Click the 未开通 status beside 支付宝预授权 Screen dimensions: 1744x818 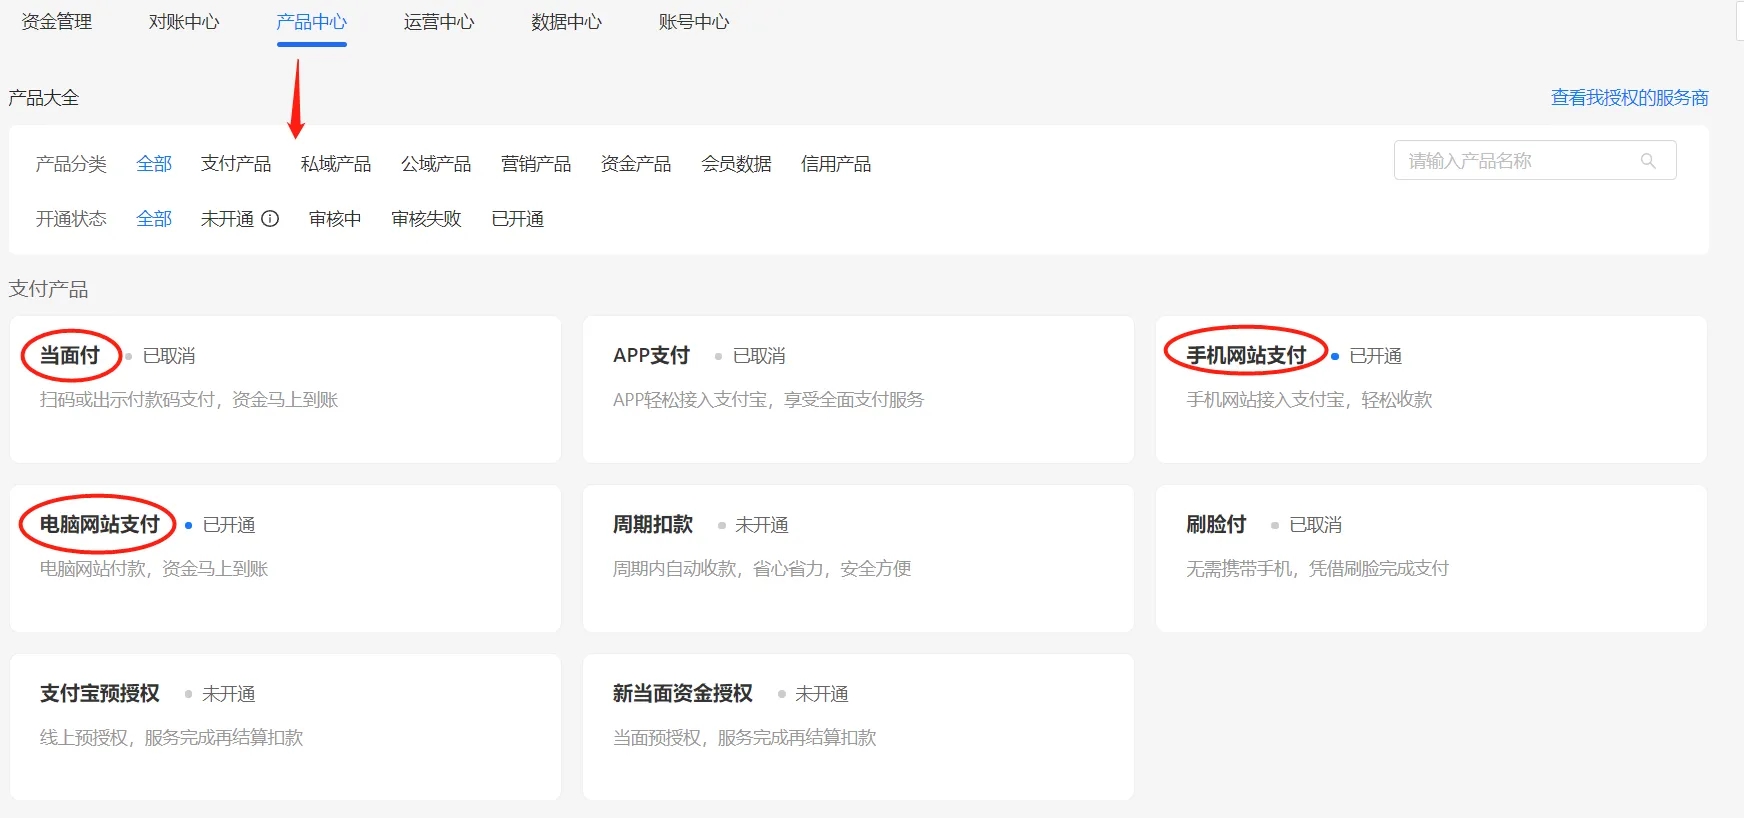pyautogui.click(x=229, y=694)
